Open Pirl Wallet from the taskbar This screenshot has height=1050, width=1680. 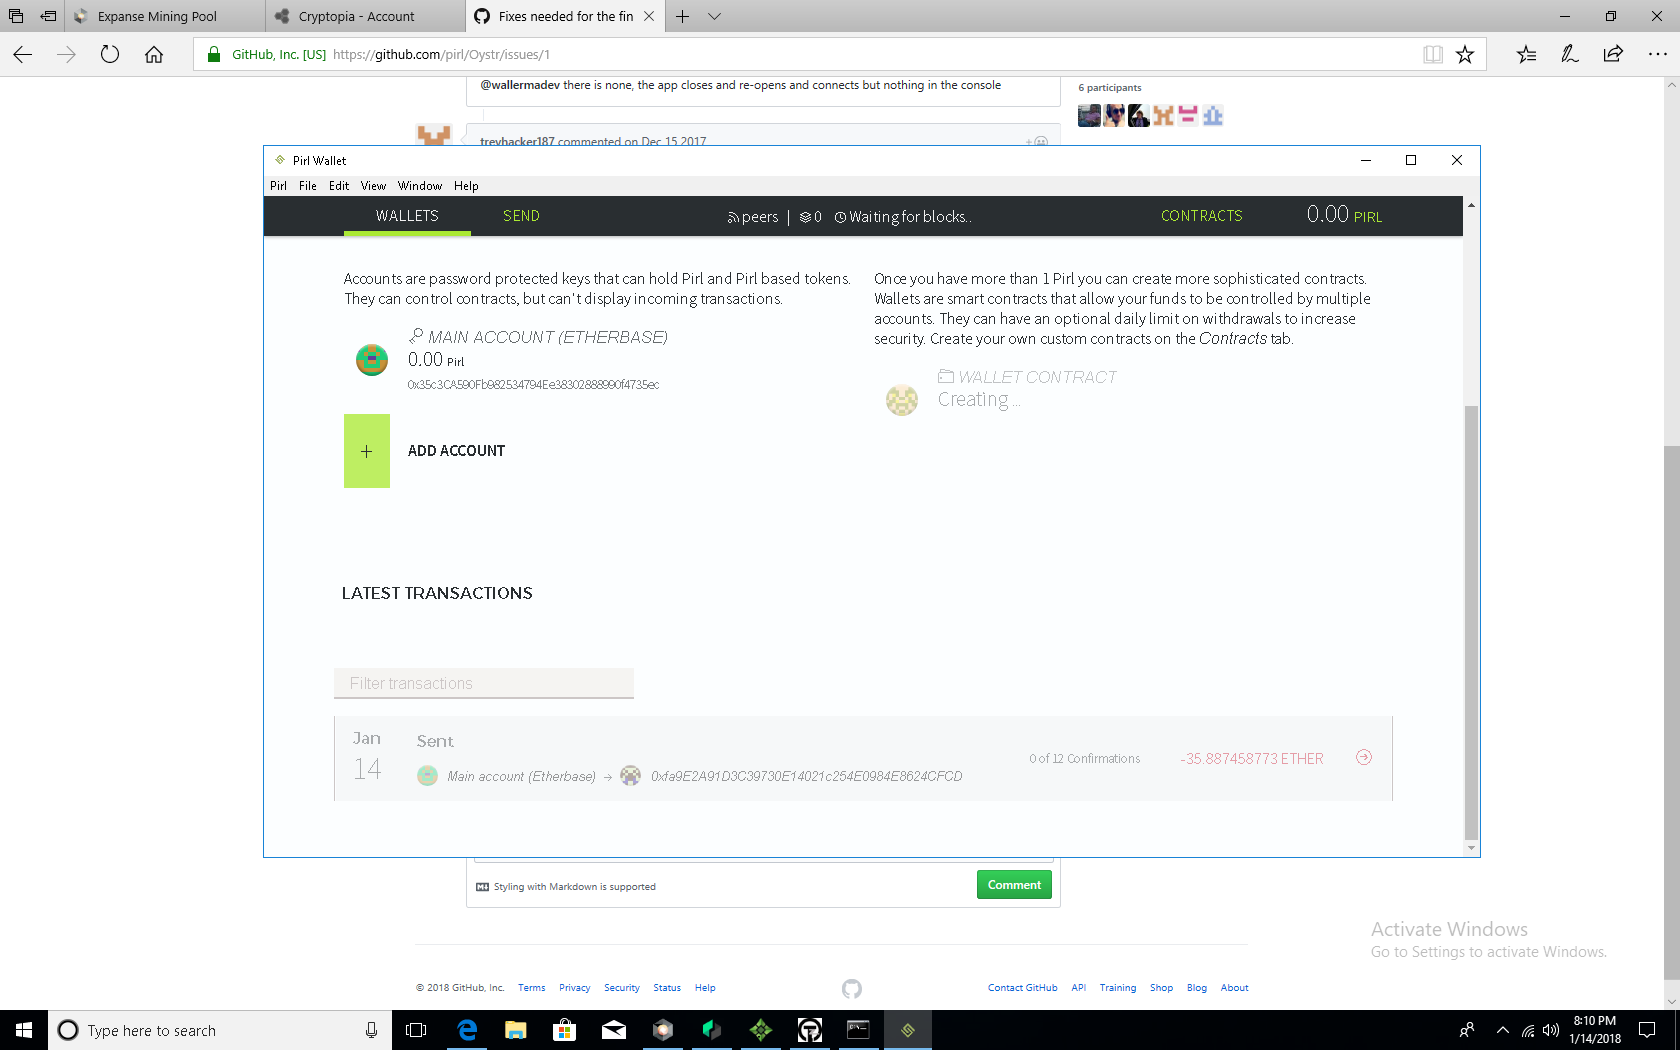(x=907, y=1030)
